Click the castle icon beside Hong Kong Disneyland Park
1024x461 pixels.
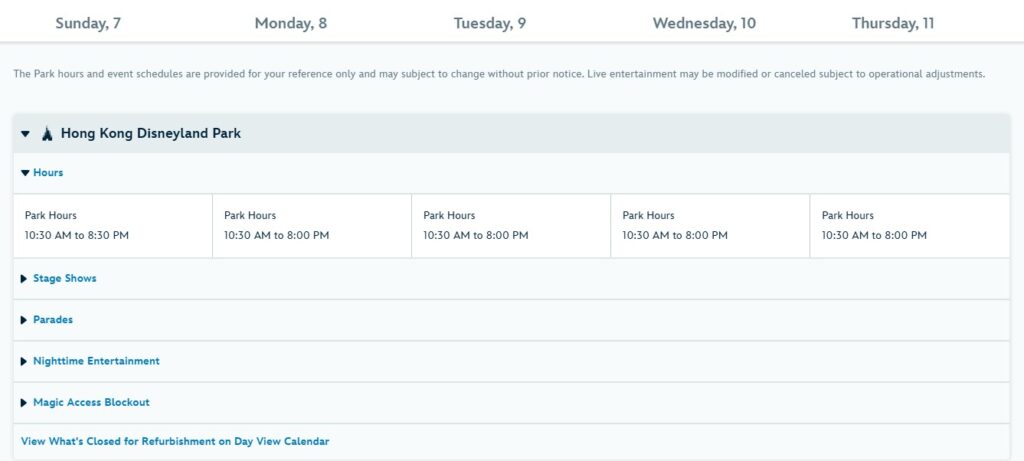[x=46, y=134]
